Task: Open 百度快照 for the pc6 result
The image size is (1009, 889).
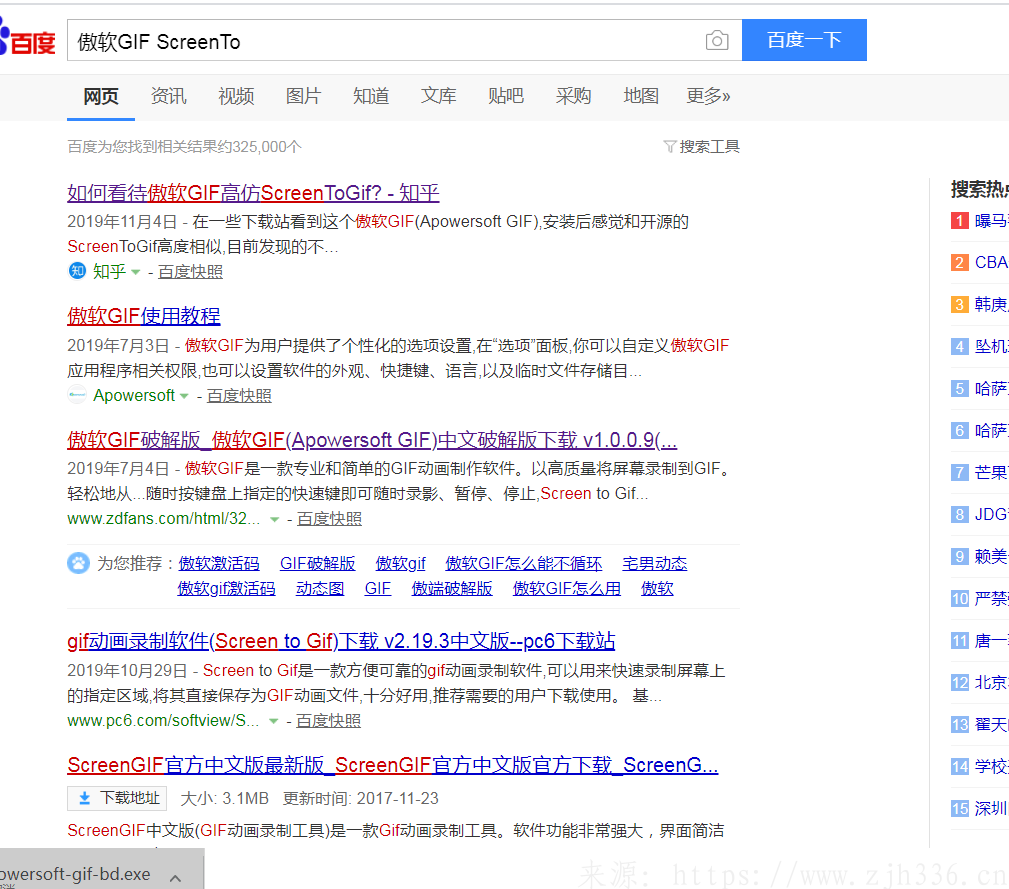Action: click(x=328, y=720)
